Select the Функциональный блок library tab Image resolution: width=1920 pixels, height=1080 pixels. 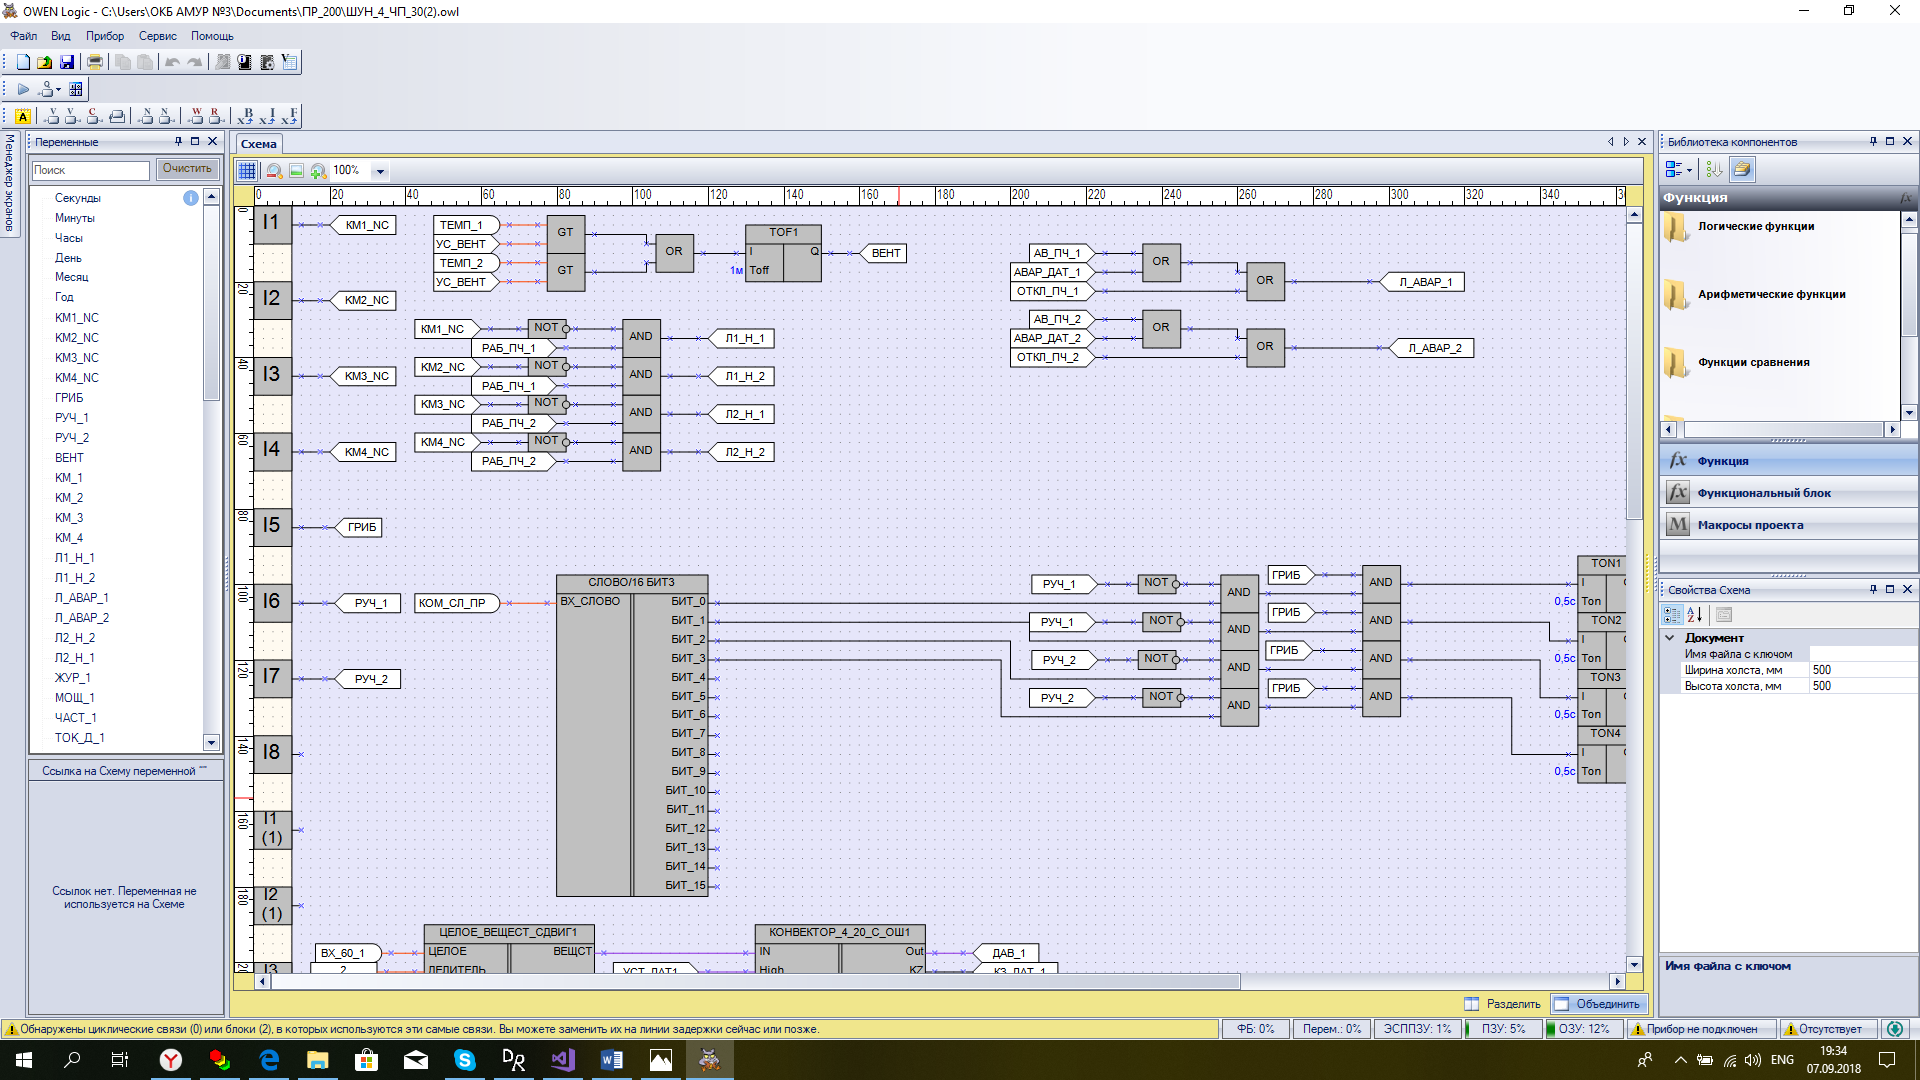tap(1763, 493)
